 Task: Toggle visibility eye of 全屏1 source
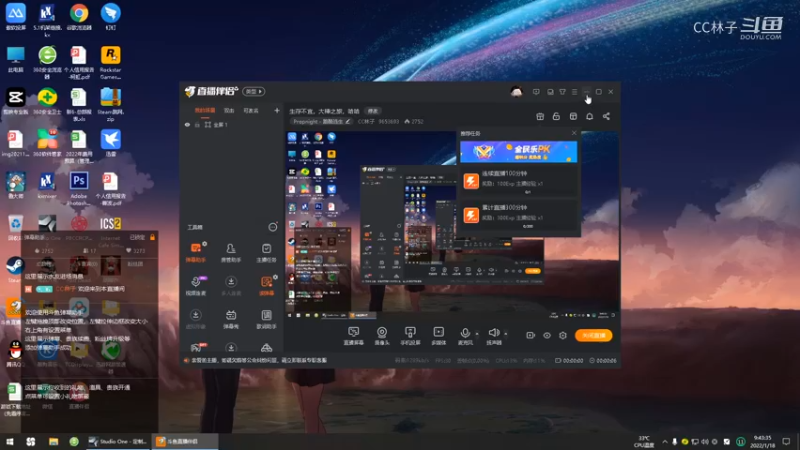187,124
